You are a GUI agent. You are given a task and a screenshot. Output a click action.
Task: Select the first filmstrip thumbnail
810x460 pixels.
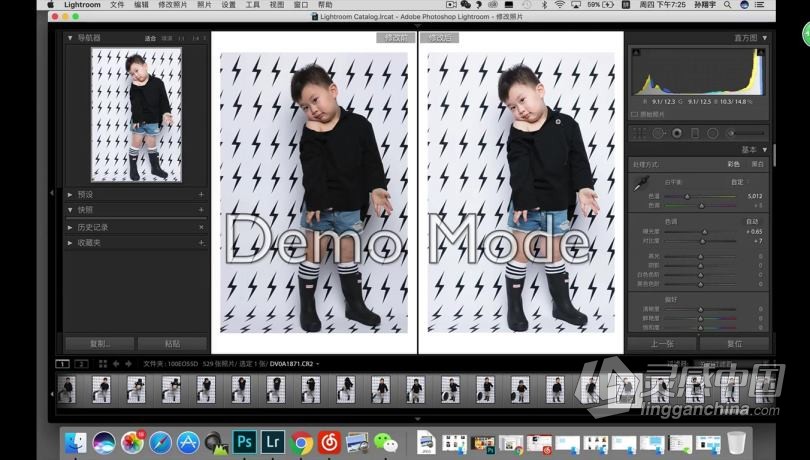tap(67, 389)
